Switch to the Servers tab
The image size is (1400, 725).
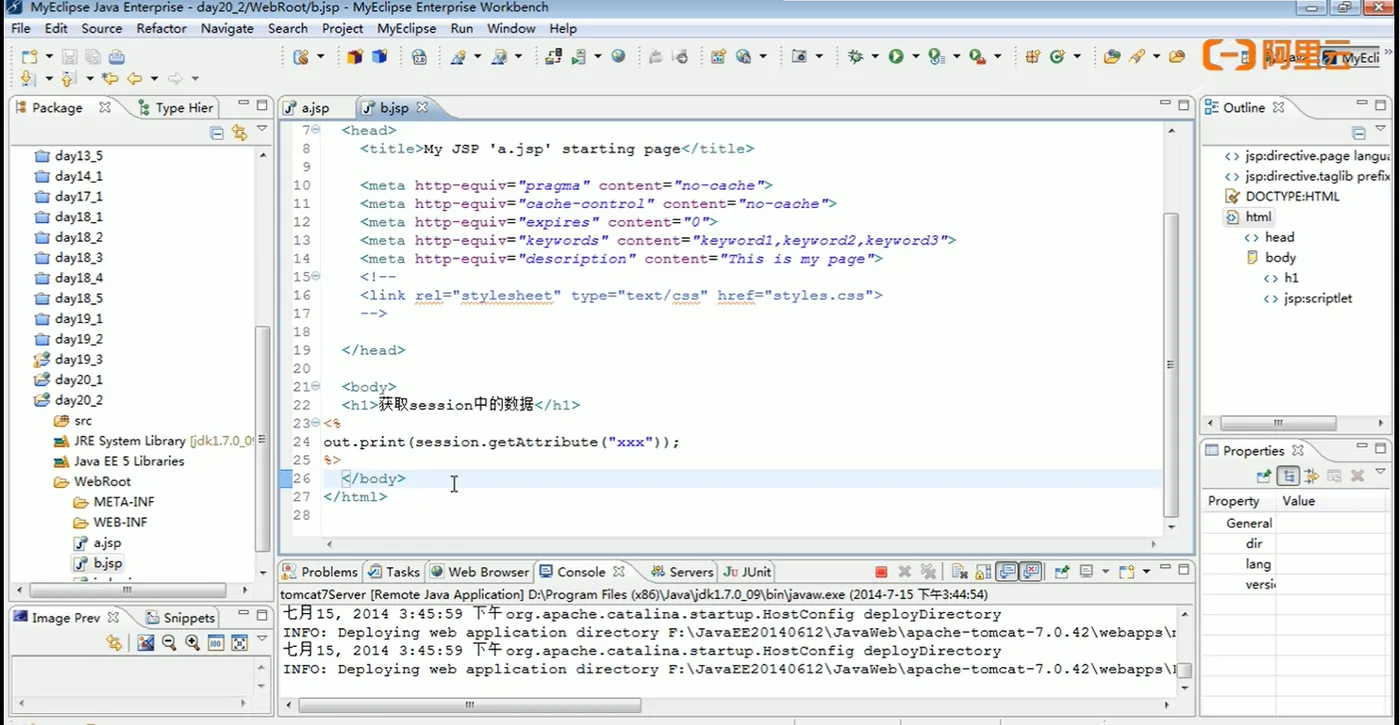[681, 572]
